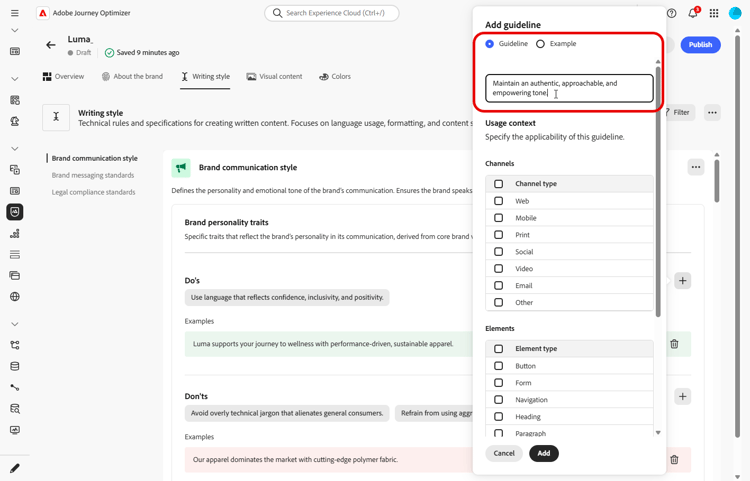Delete the green Luma supports example
This screenshot has height=481, width=750.
(674, 344)
